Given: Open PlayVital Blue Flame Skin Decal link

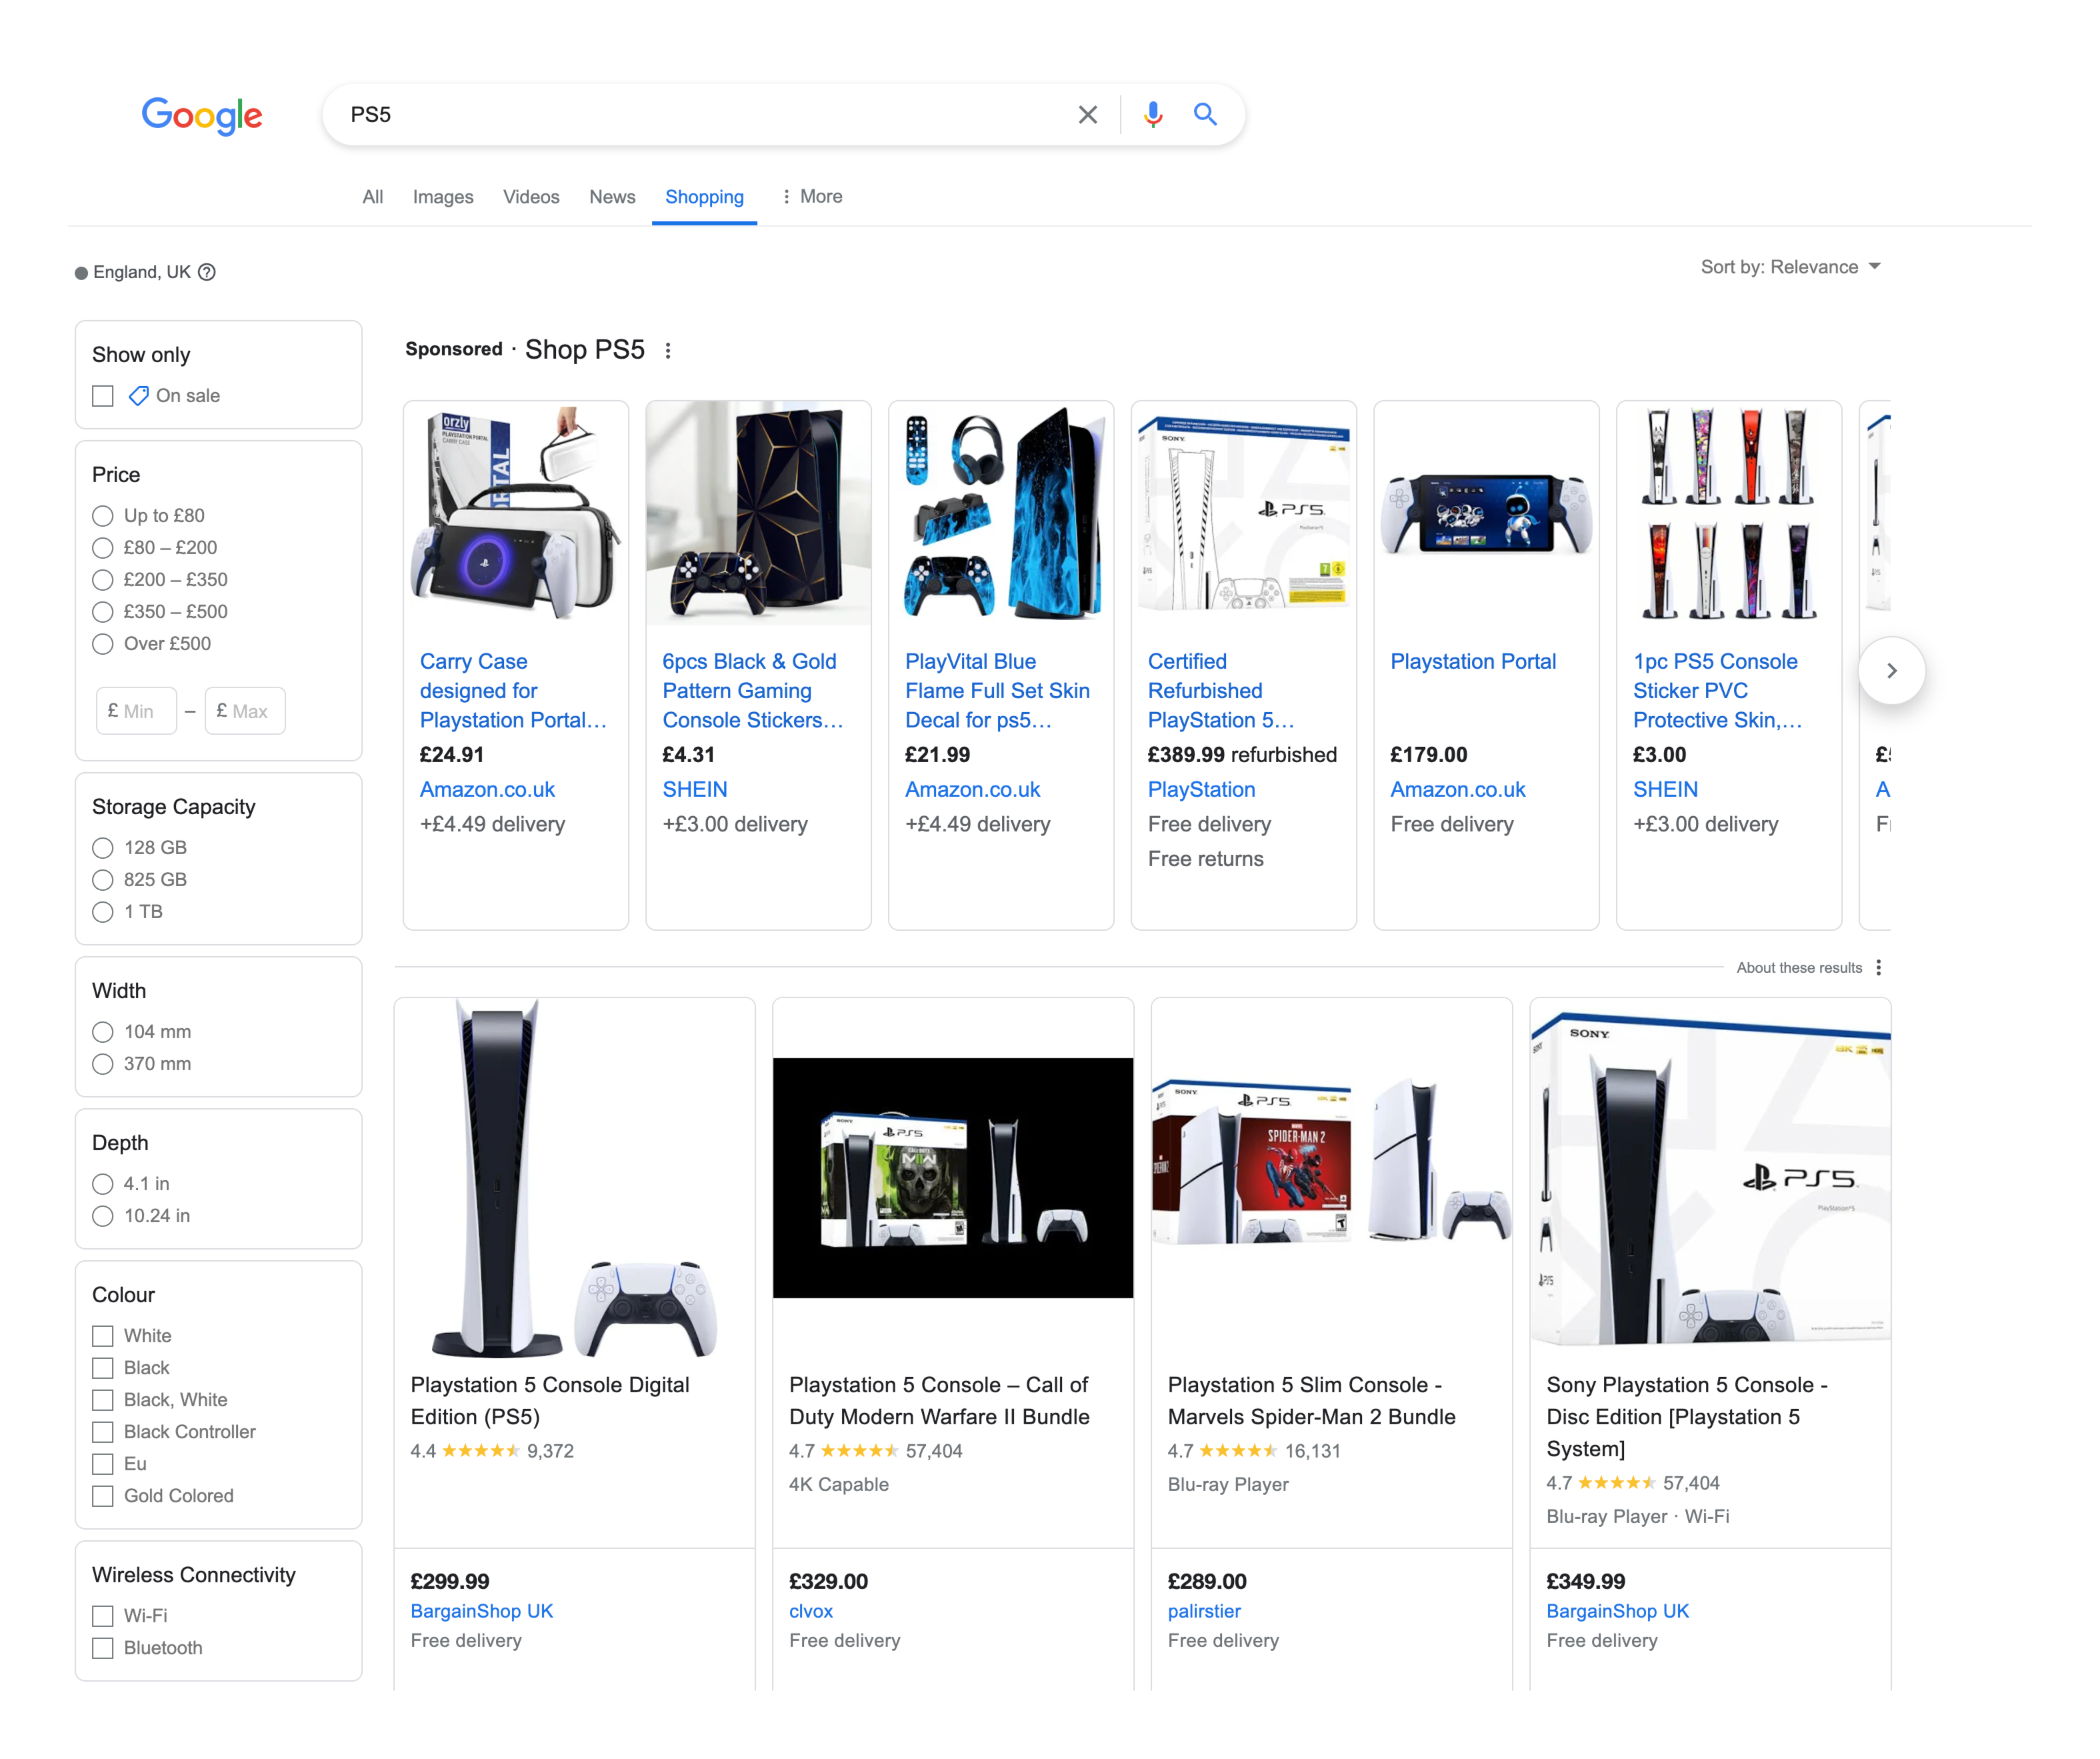Looking at the screenshot, I should (997, 690).
